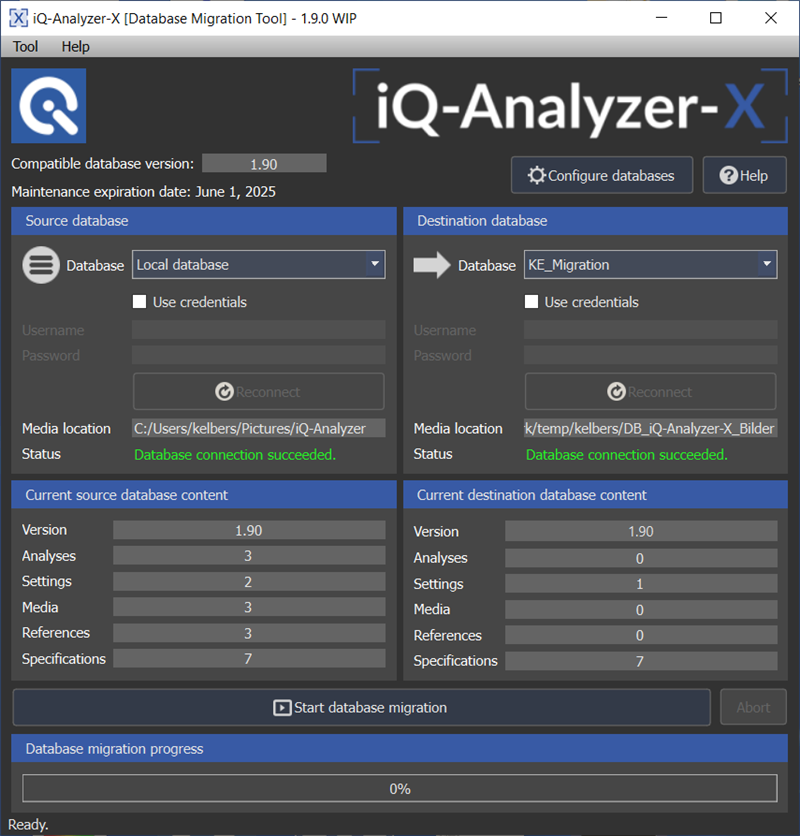The width and height of the screenshot is (800, 836).
Task: Click source status Database connection succeeded
Action: [x=235, y=455]
